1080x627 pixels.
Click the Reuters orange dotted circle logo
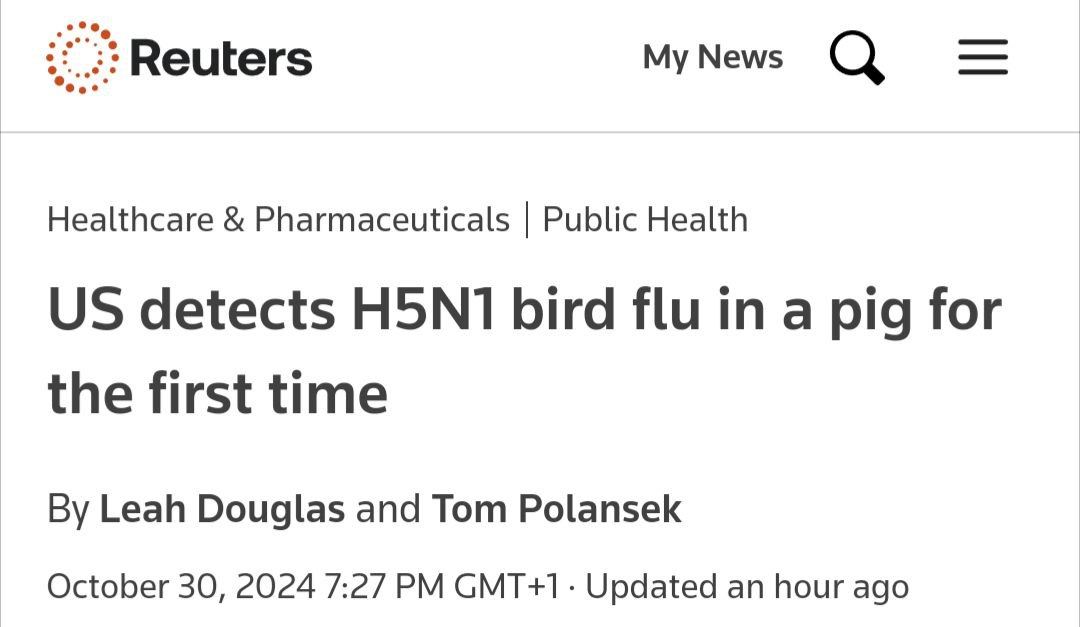pos(82,58)
